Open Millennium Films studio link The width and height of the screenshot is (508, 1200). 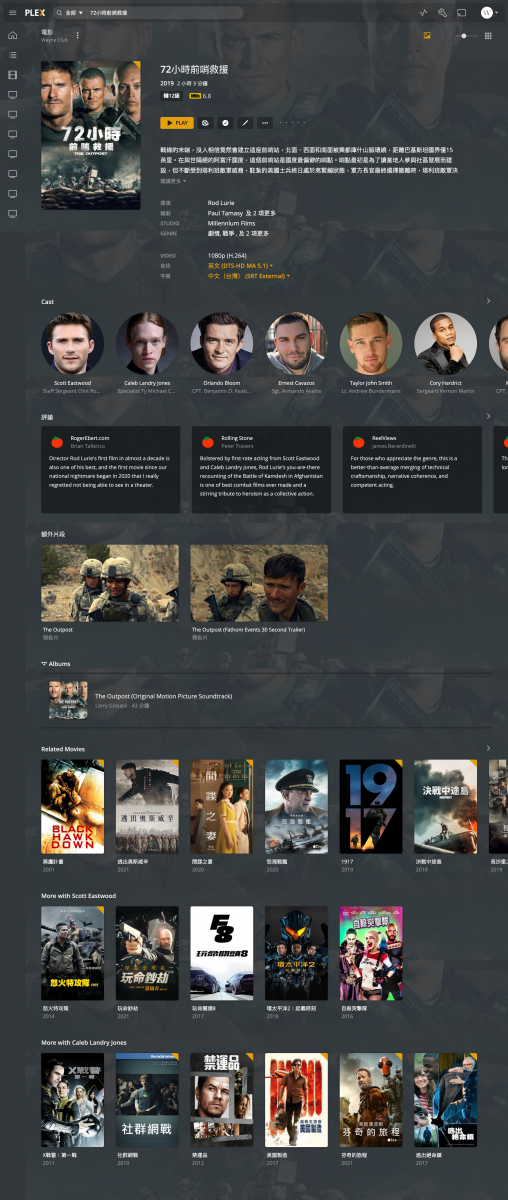click(232, 223)
